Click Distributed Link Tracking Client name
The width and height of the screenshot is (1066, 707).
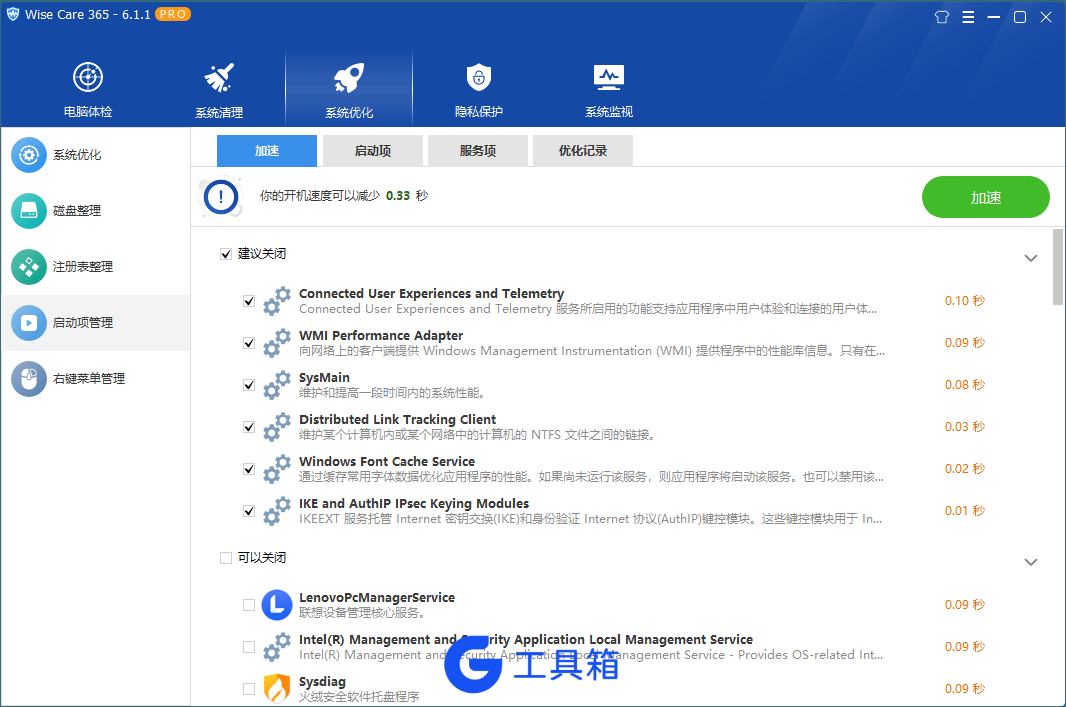[398, 420]
